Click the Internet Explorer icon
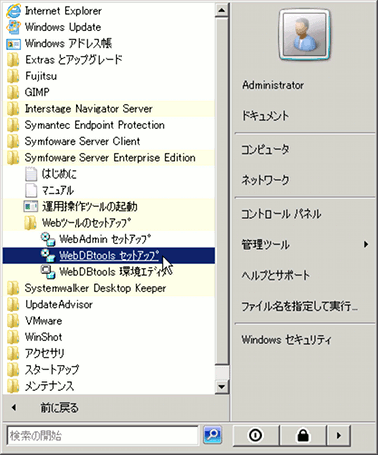The width and height of the screenshot is (378, 455). [x=13, y=11]
